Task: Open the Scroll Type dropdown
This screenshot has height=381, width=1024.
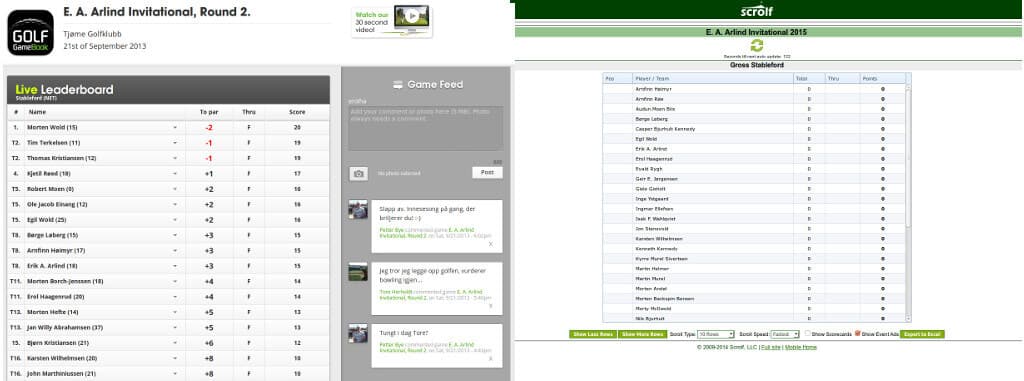Action: [715, 334]
